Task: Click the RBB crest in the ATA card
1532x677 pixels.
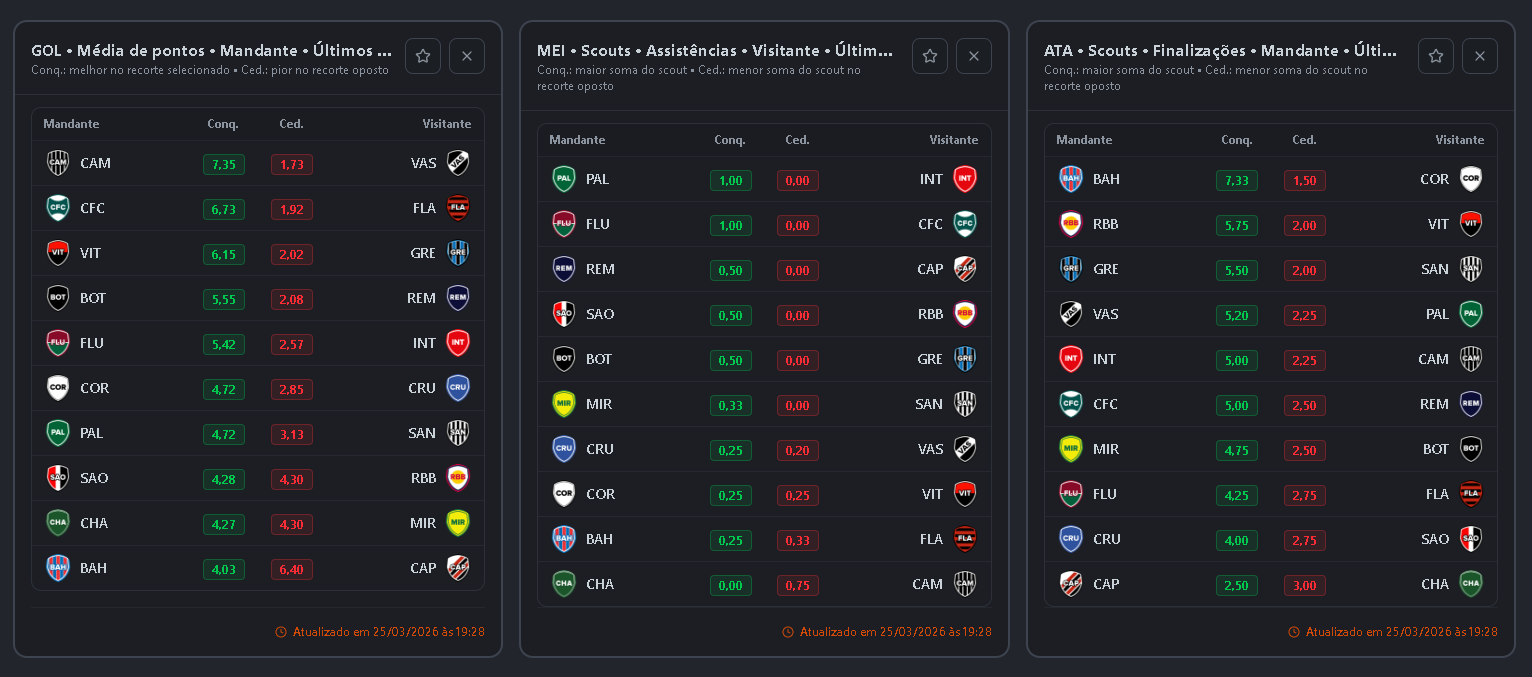Action: click(x=1071, y=224)
